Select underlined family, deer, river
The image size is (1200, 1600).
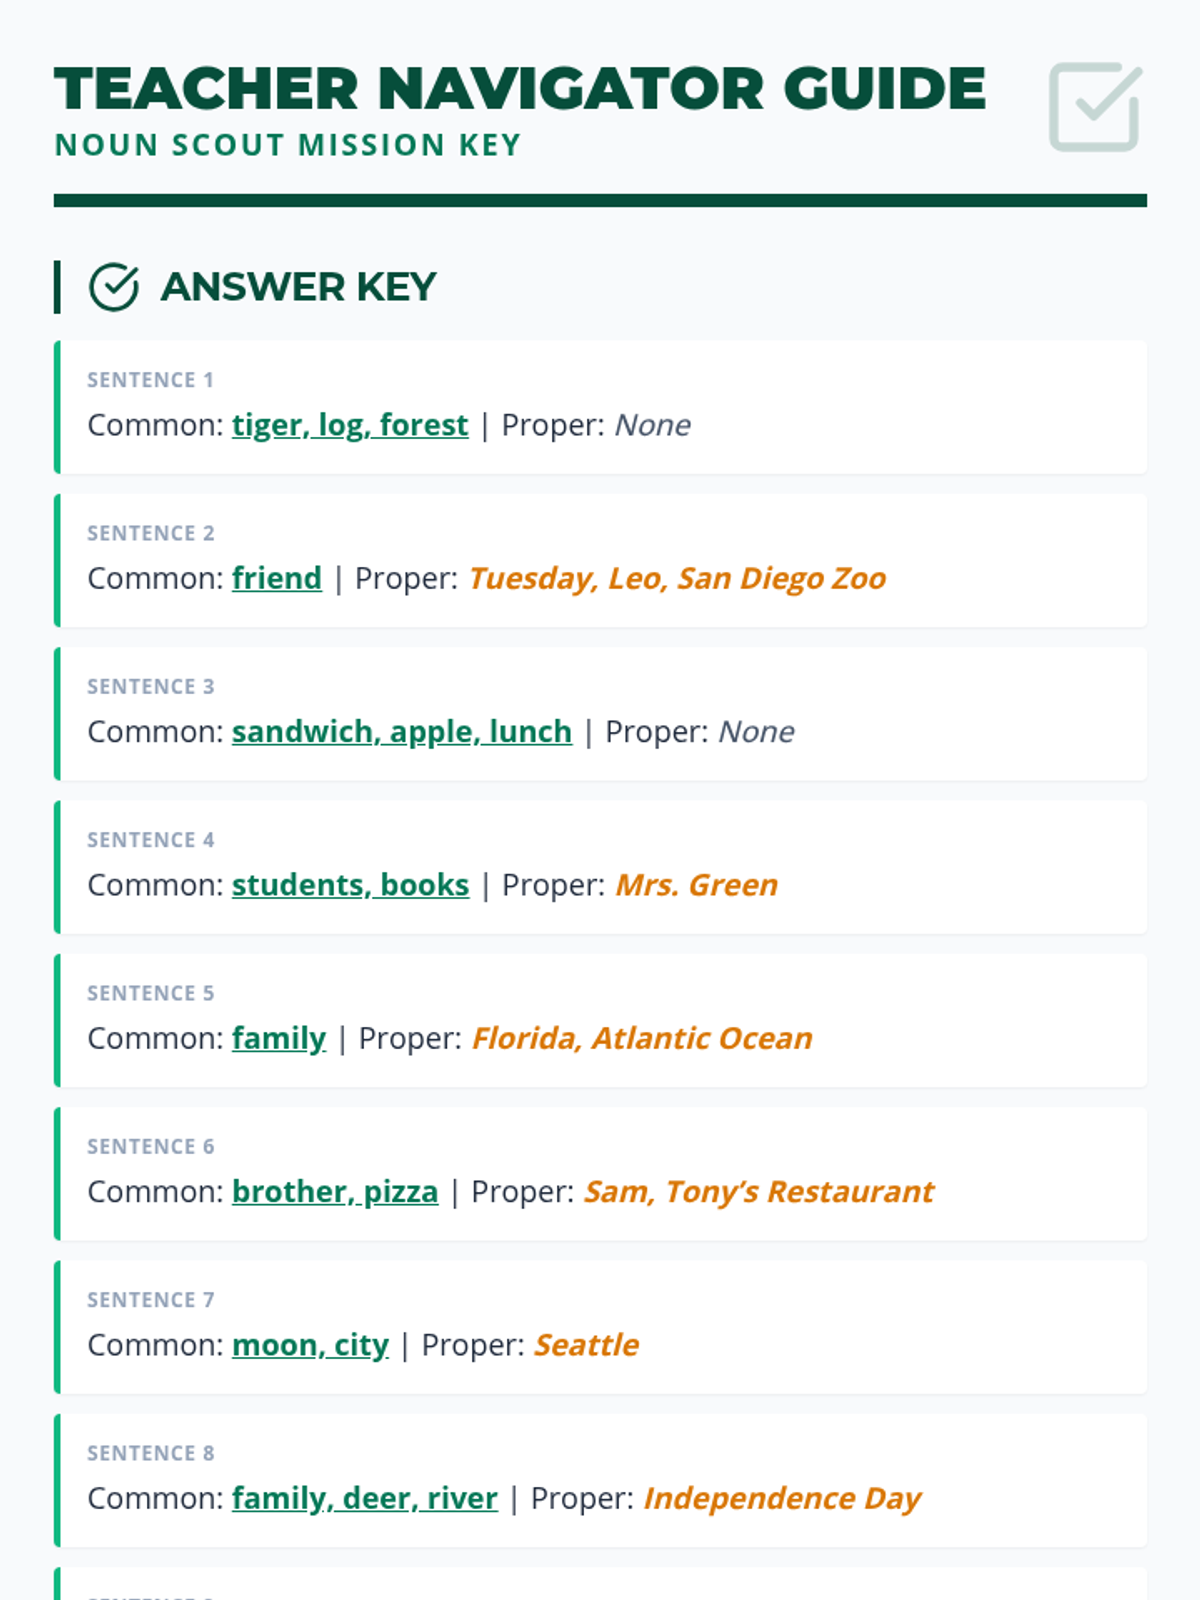click(x=365, y=1499)
